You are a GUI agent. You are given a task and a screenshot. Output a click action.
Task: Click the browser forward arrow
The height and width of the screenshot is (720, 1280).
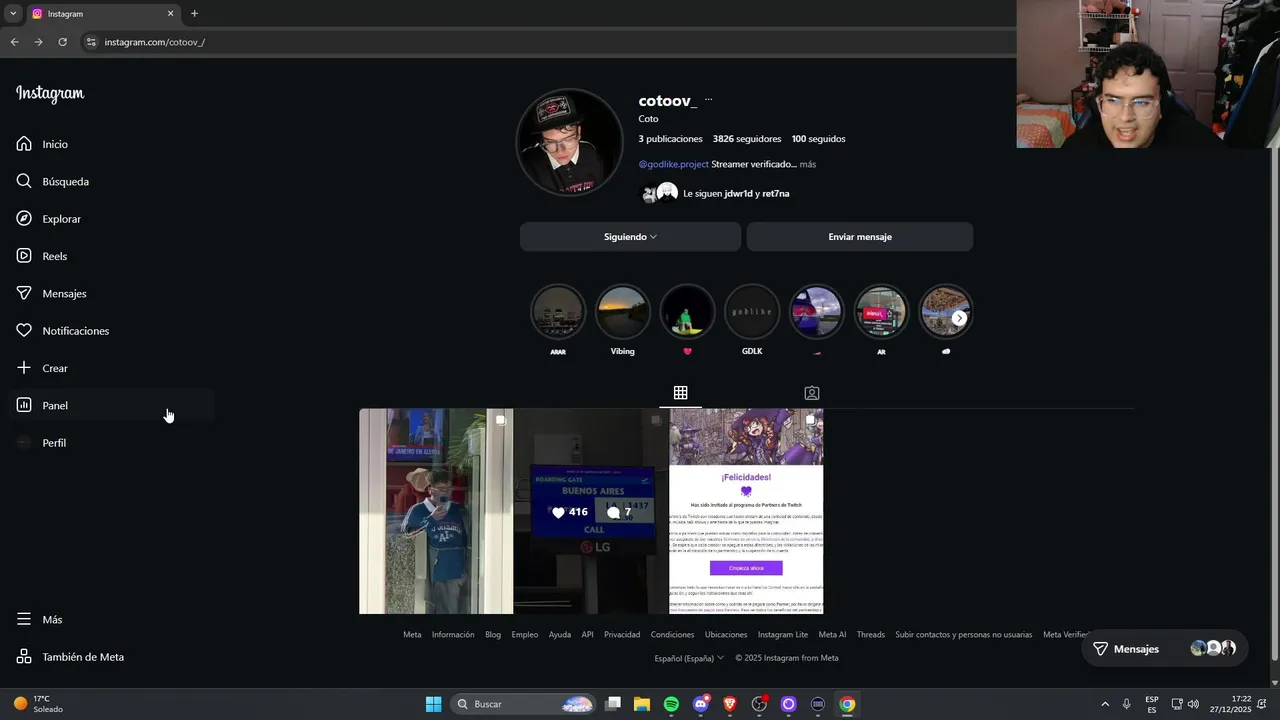tap(38, 42)
